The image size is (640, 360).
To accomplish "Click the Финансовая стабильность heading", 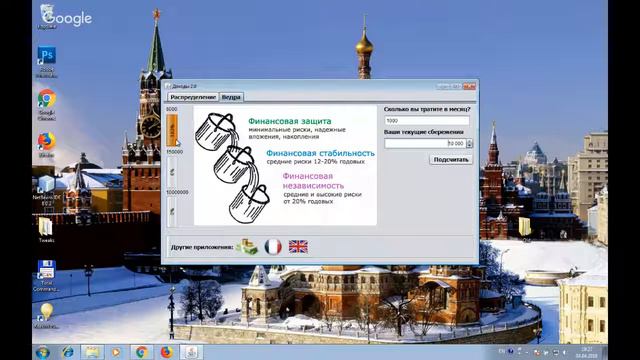I will [320, 153].
